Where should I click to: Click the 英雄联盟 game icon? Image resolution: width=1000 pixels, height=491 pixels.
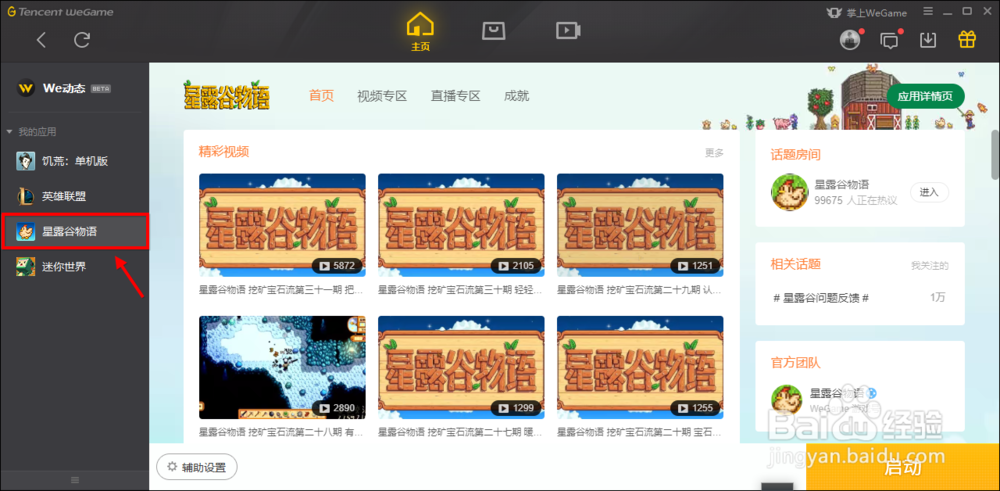[26, 196]
